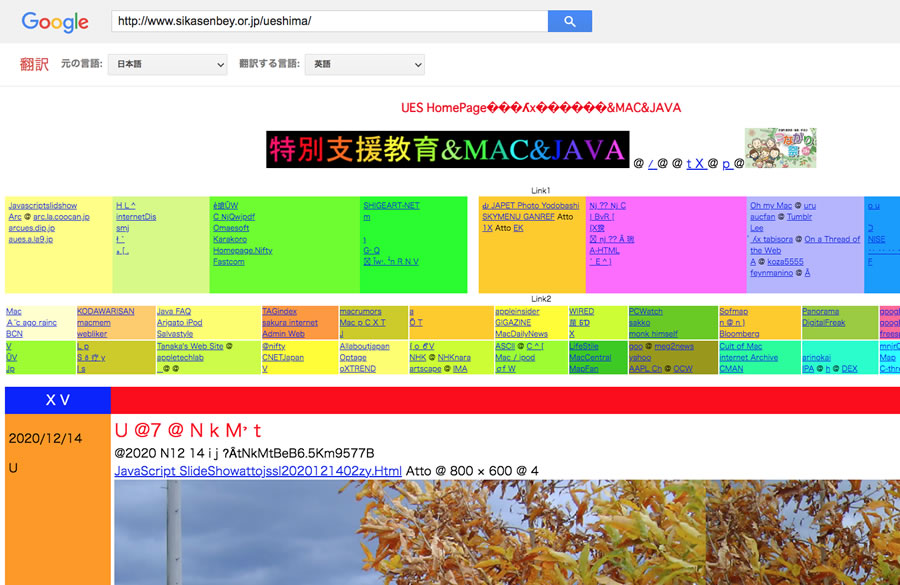The image size is (900, 585).
Task: Open the Optage link
Action: tap(353, 357)
